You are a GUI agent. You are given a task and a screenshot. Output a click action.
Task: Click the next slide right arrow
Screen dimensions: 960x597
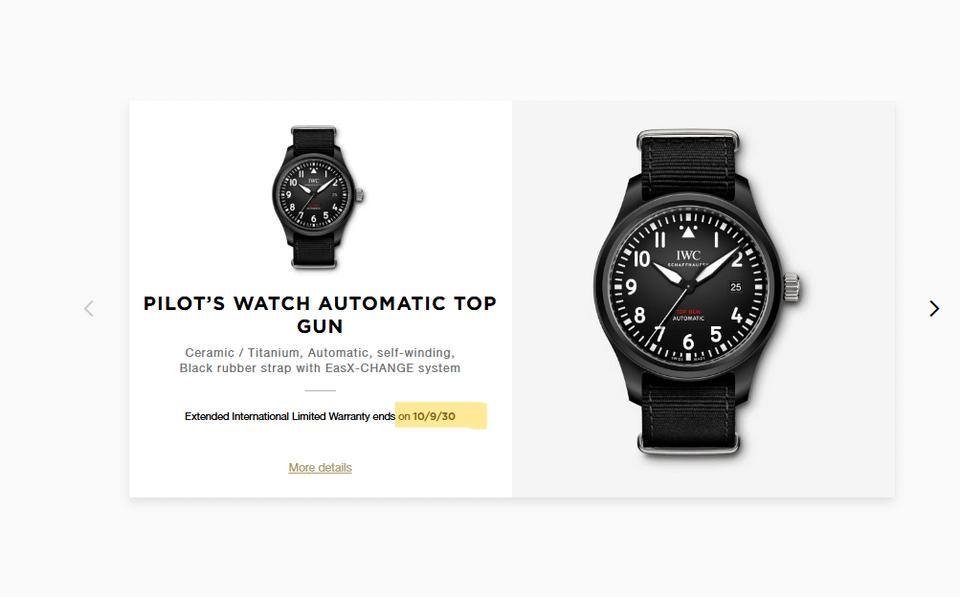pos(934,309)
